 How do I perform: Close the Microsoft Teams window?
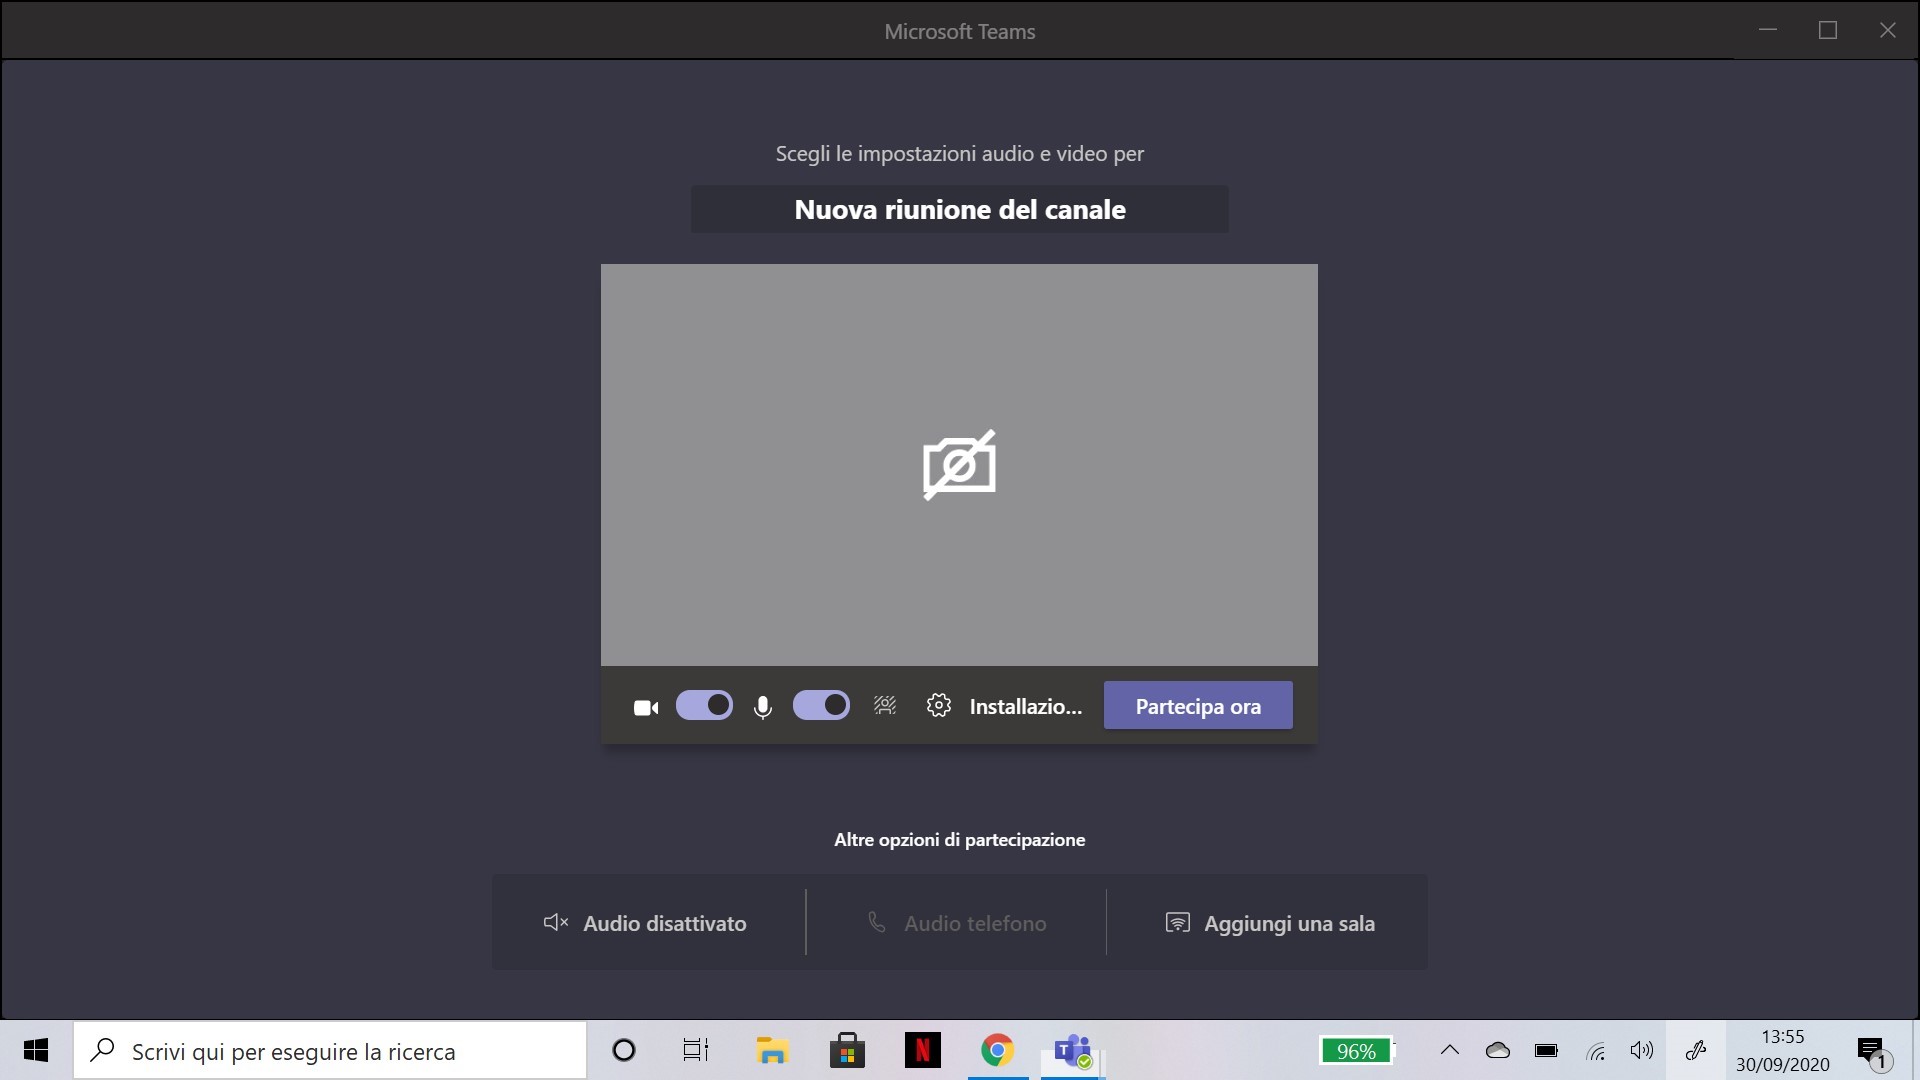(x=1888, y=30)
